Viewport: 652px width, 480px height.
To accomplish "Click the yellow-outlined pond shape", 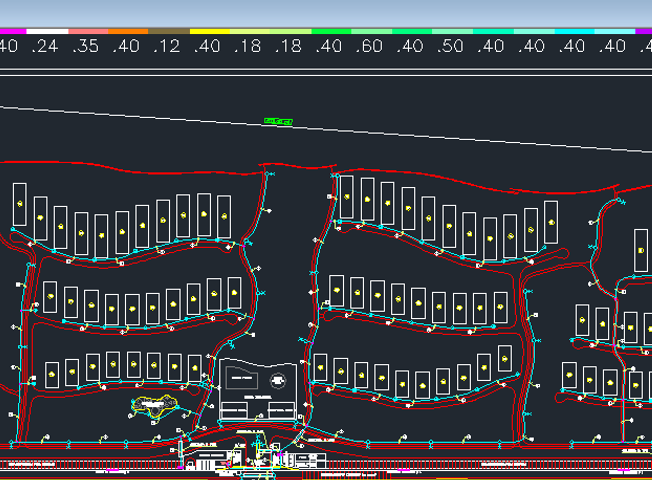I will coord(154,406).
